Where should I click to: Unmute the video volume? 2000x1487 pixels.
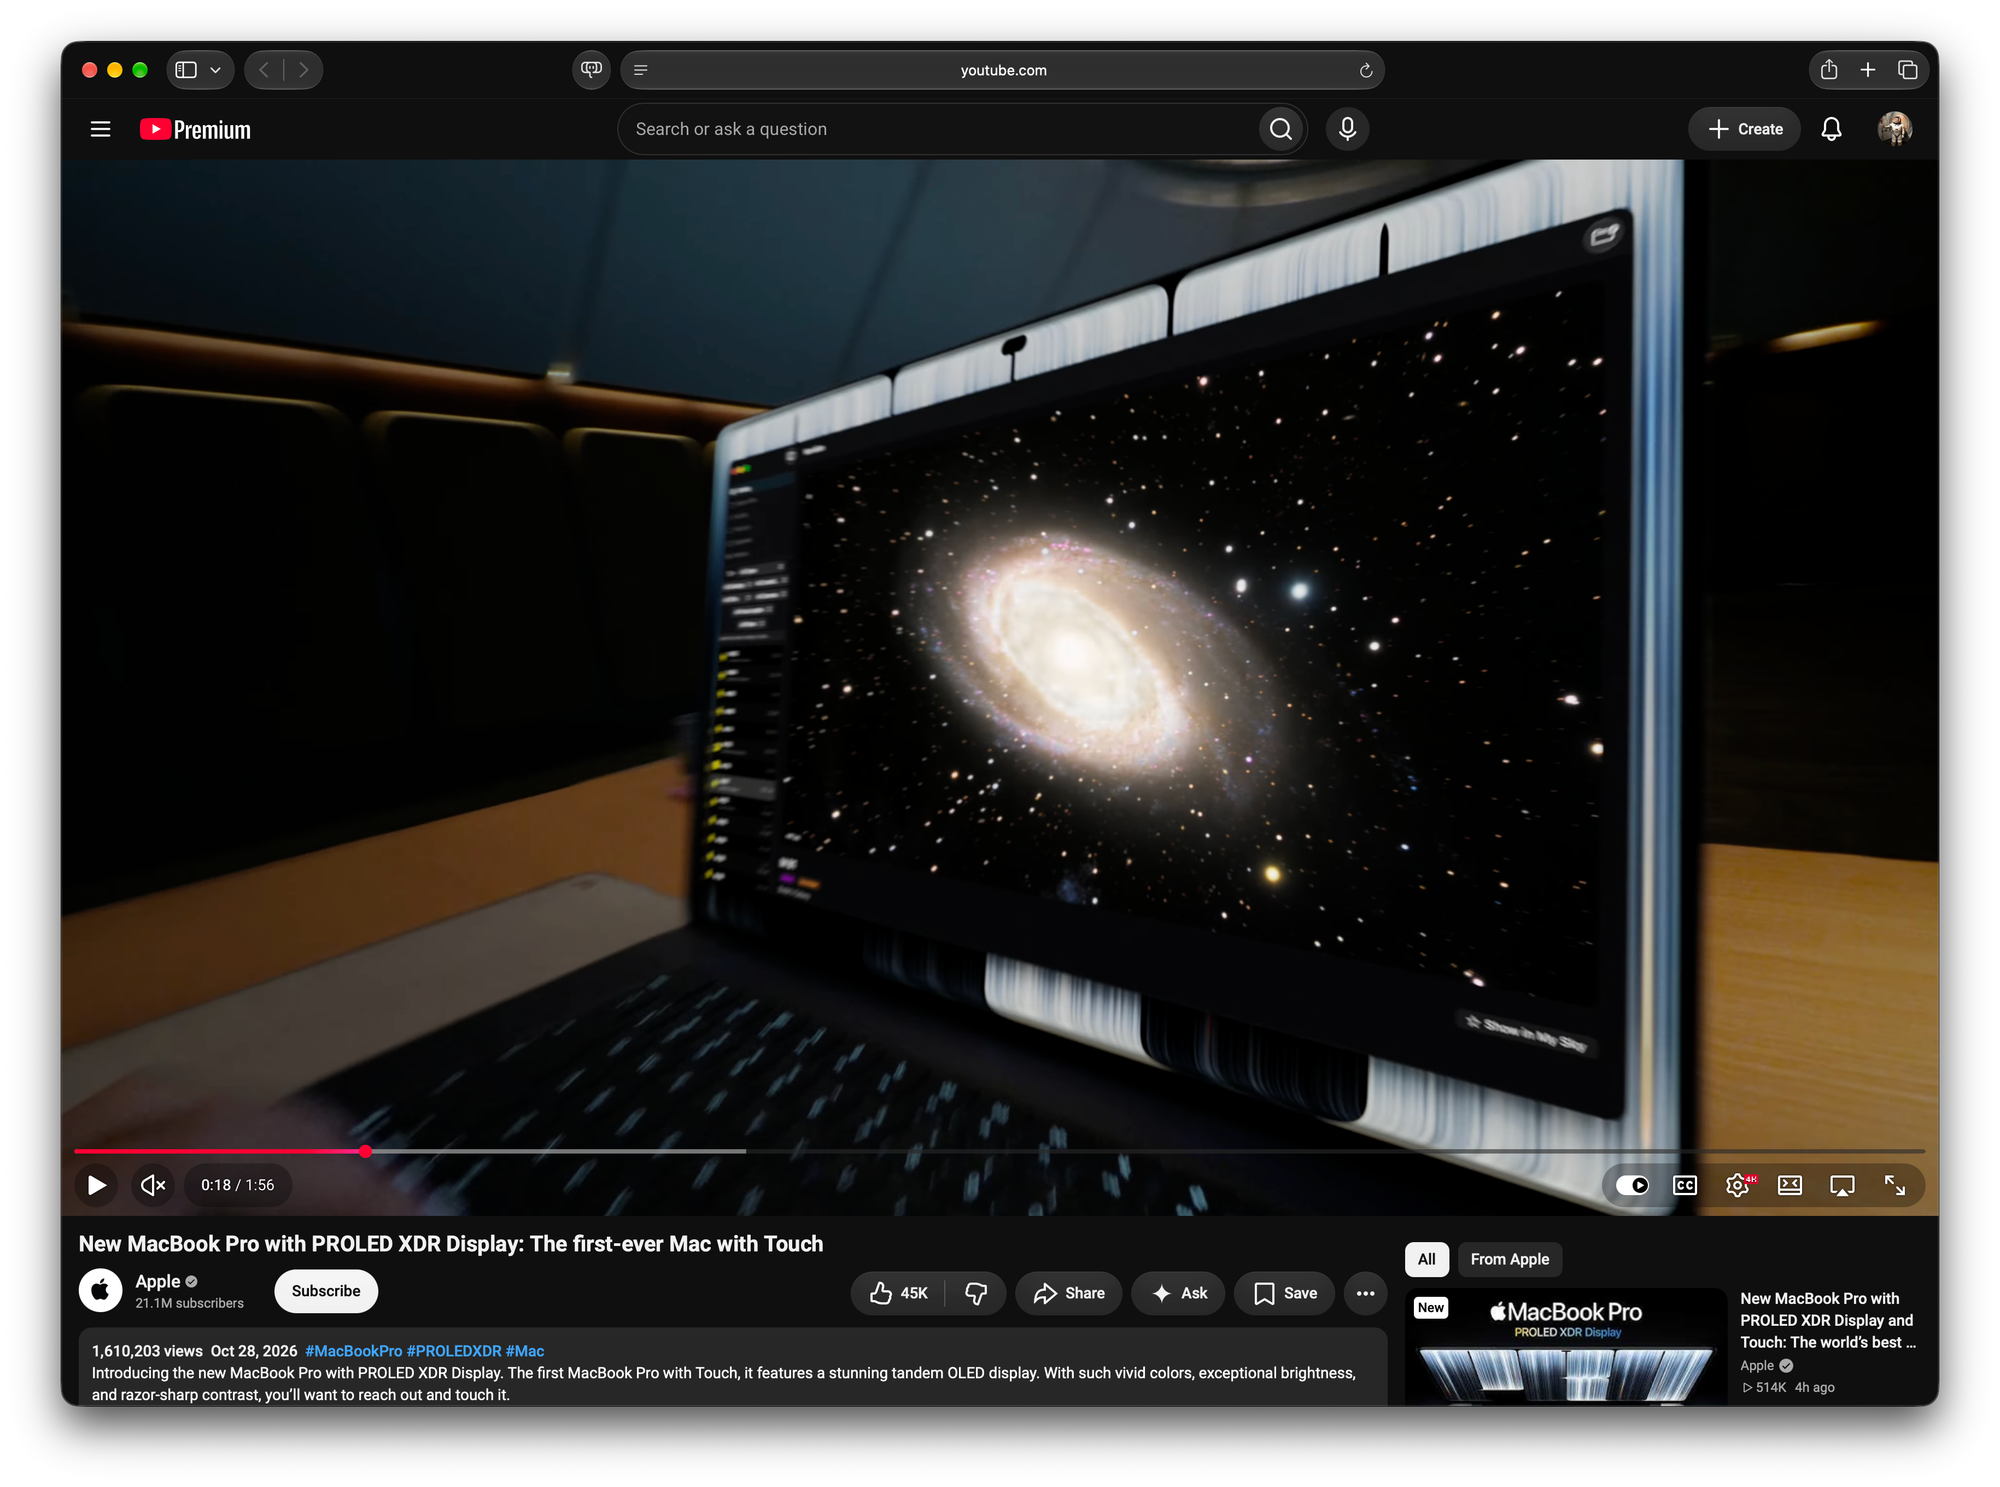pos(153,1185)
